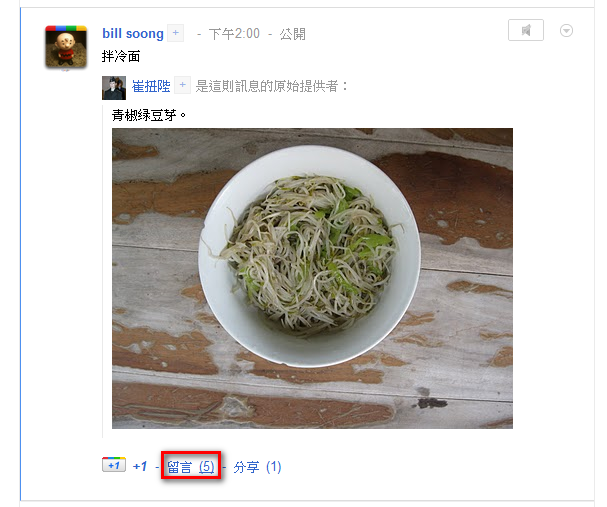Open the bean sprout noodle bowl photo
The height and width of the screenshot is (507, 607).
click(312, 278)
